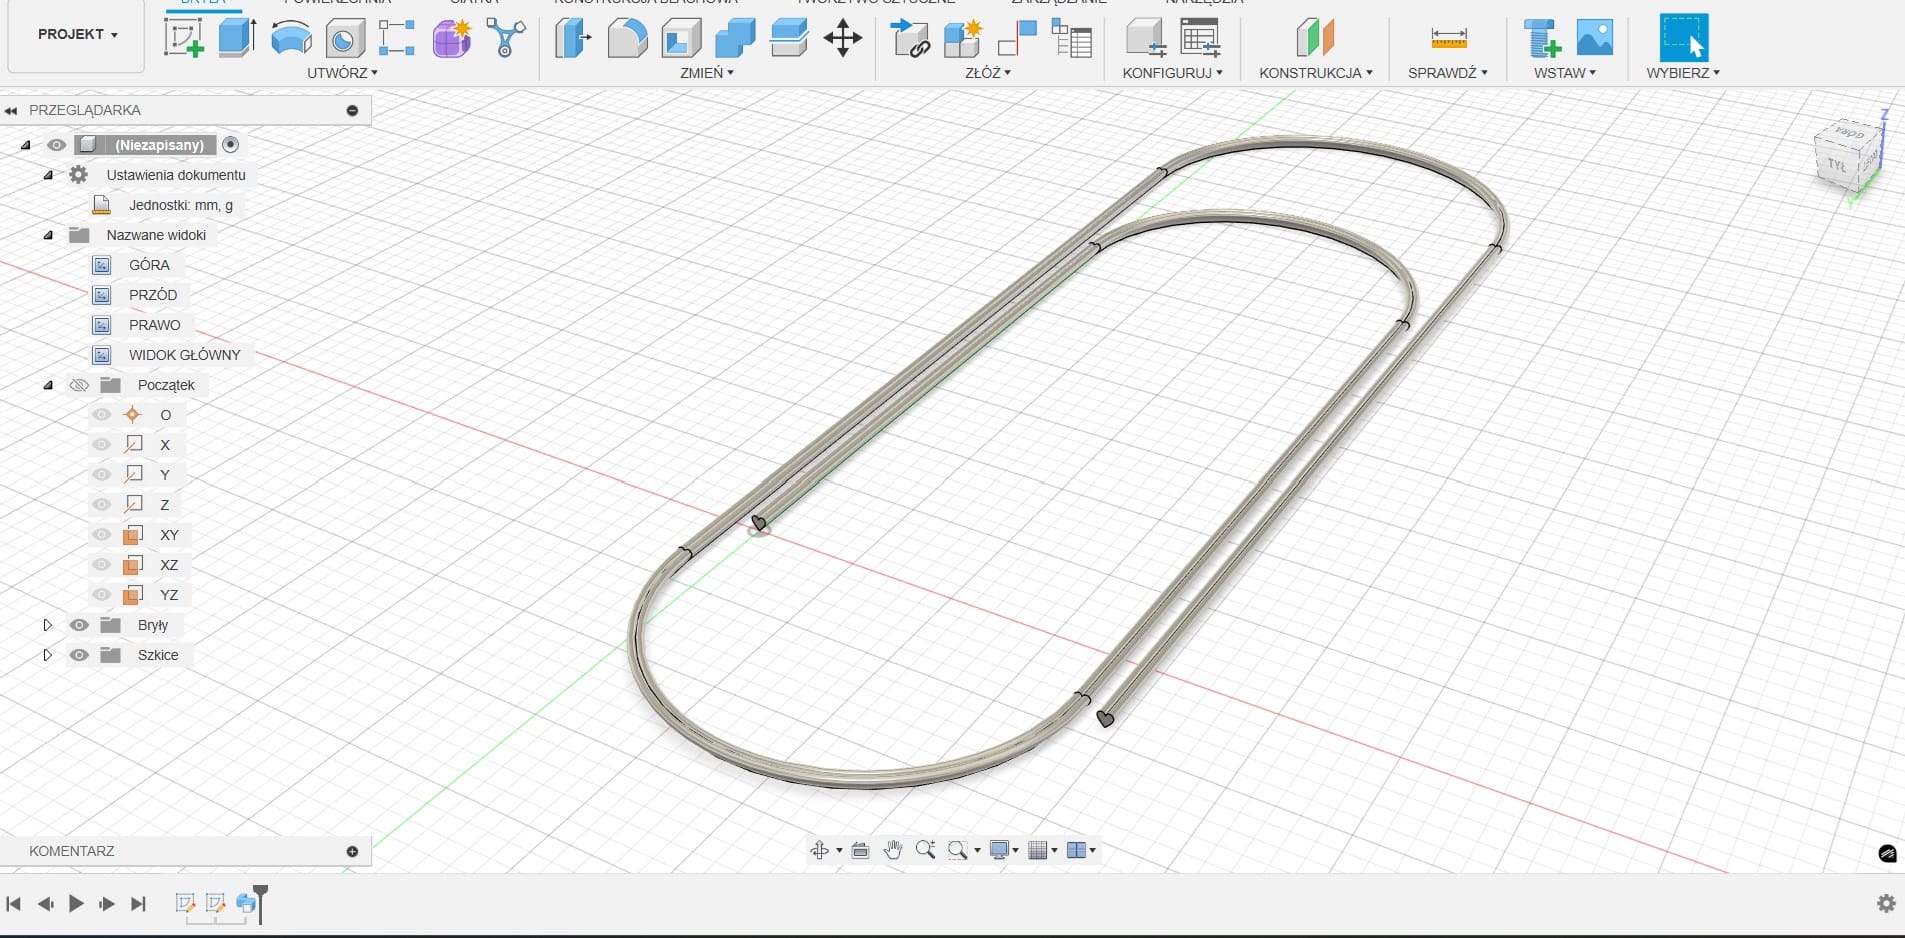
Task: Open the KONSTRUKCJA menu
Action: click(x=1315, y=73)
